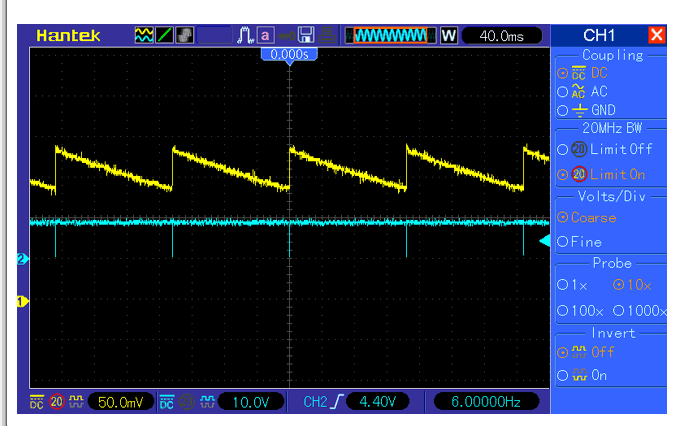This screenshot has height=426, width=700.
Task: Select GND coupling
Action: coord(587,110)
